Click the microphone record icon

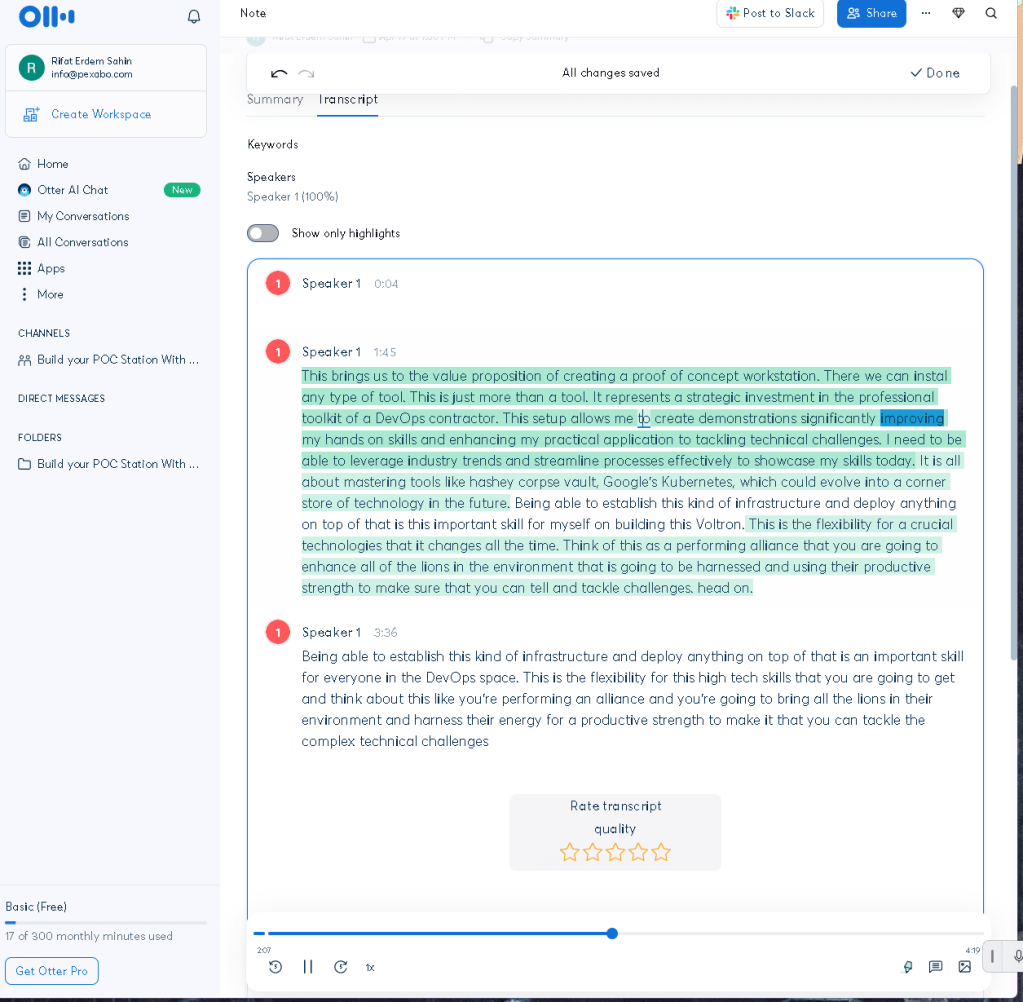coord(1017,956)
